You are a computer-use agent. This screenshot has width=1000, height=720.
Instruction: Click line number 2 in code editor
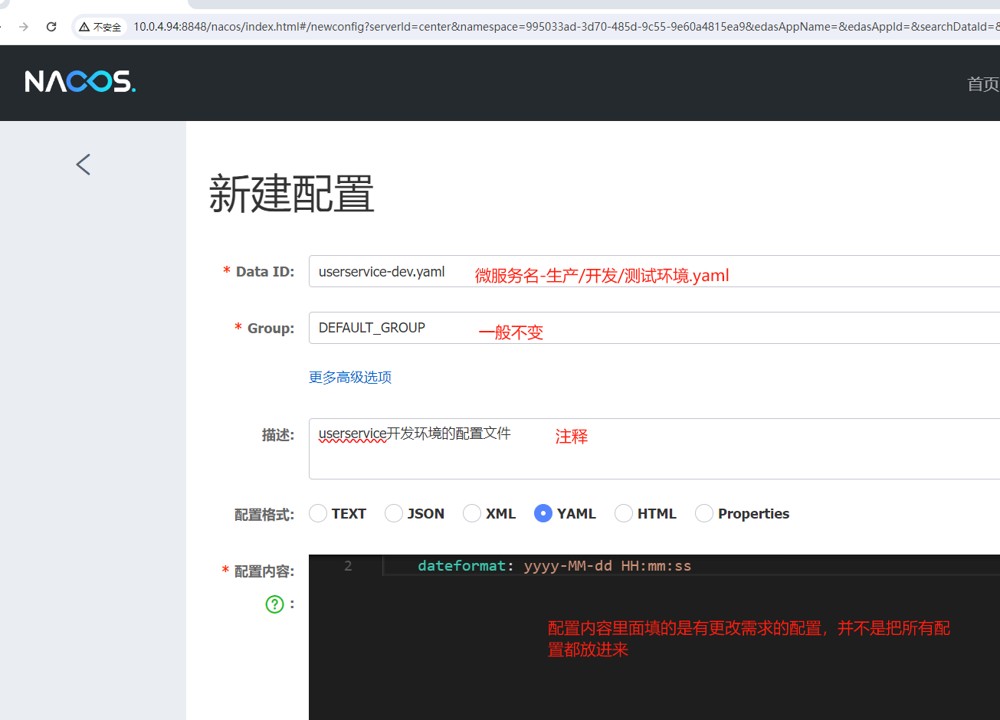coord(348,566)
